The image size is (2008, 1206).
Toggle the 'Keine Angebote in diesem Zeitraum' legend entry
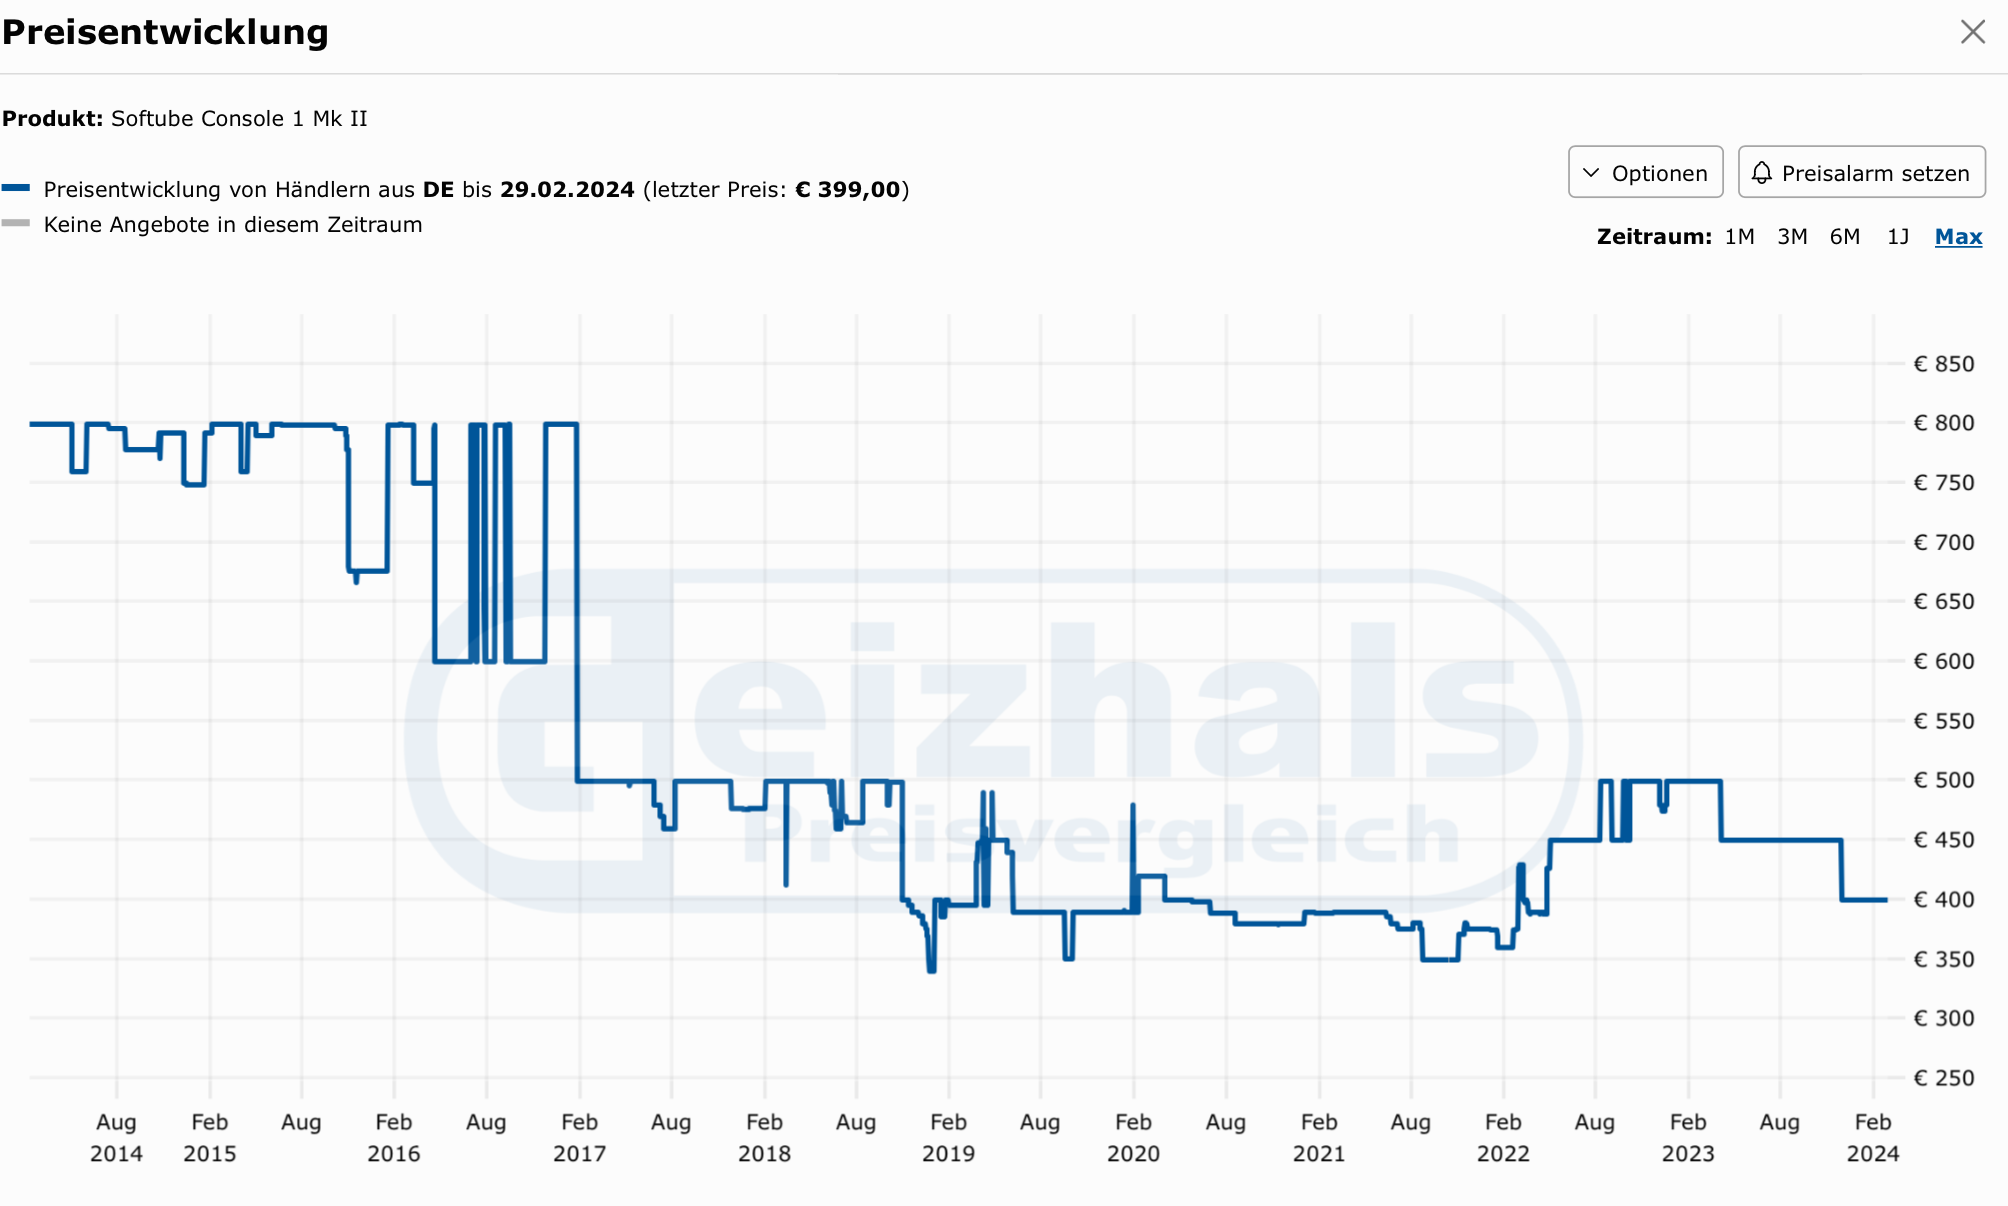tap(233, 225)
